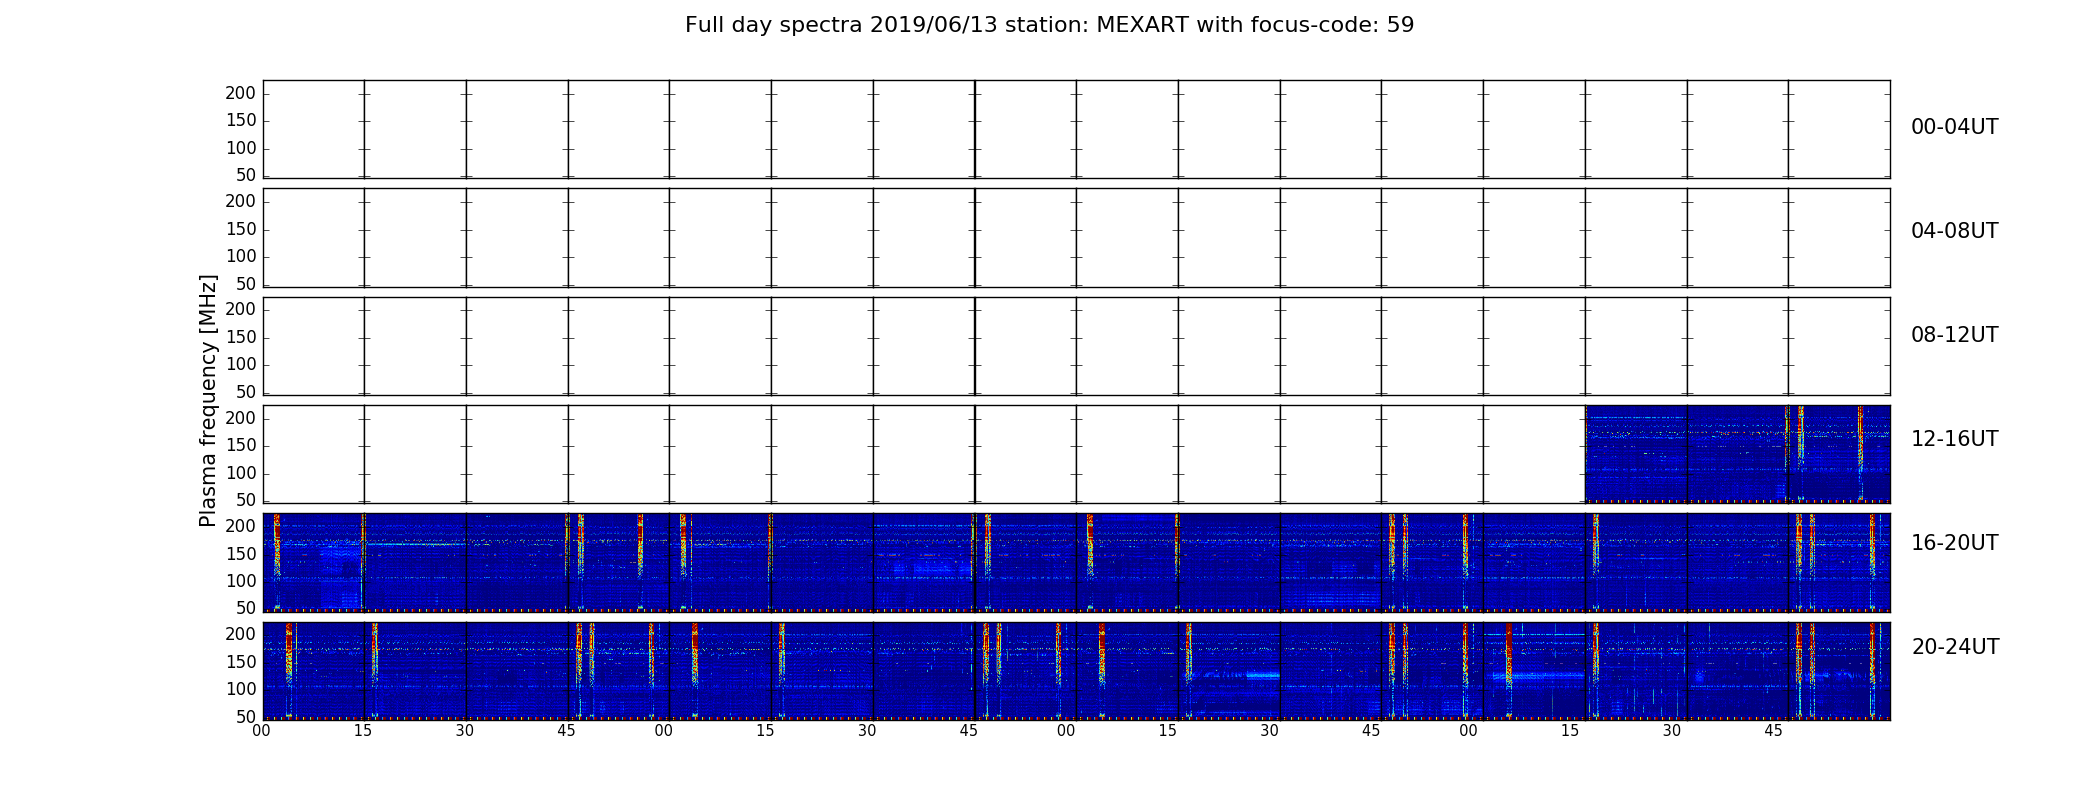The image size is (2100, 800).
Task: Click the 100 tick label of the 12-16UT panel
Action: pyautogui.click(x=241, y=473)
